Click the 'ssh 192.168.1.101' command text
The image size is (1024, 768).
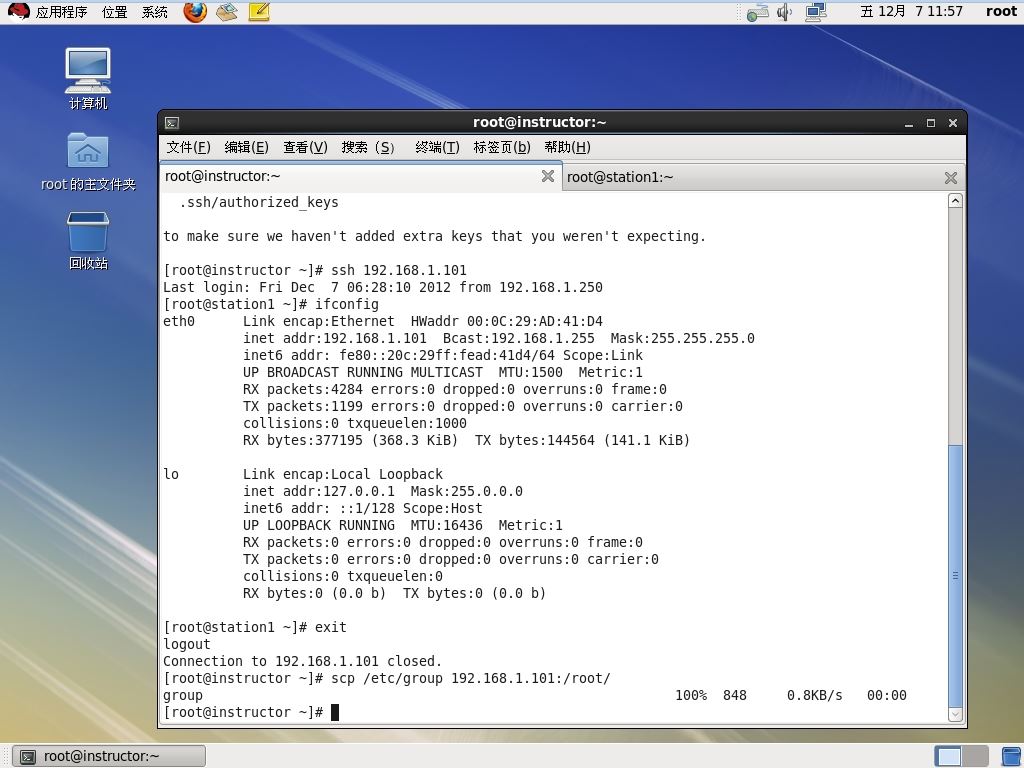pos(399,270)
